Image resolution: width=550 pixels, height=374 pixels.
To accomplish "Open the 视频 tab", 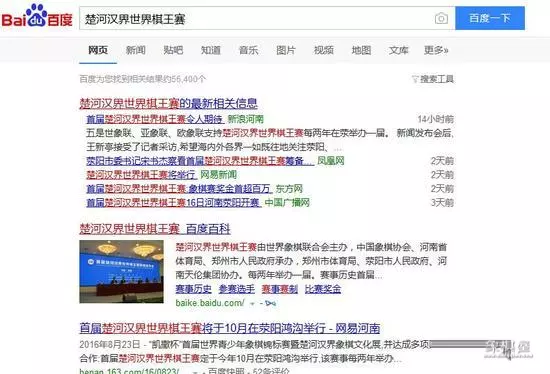I will pos(323,50).
